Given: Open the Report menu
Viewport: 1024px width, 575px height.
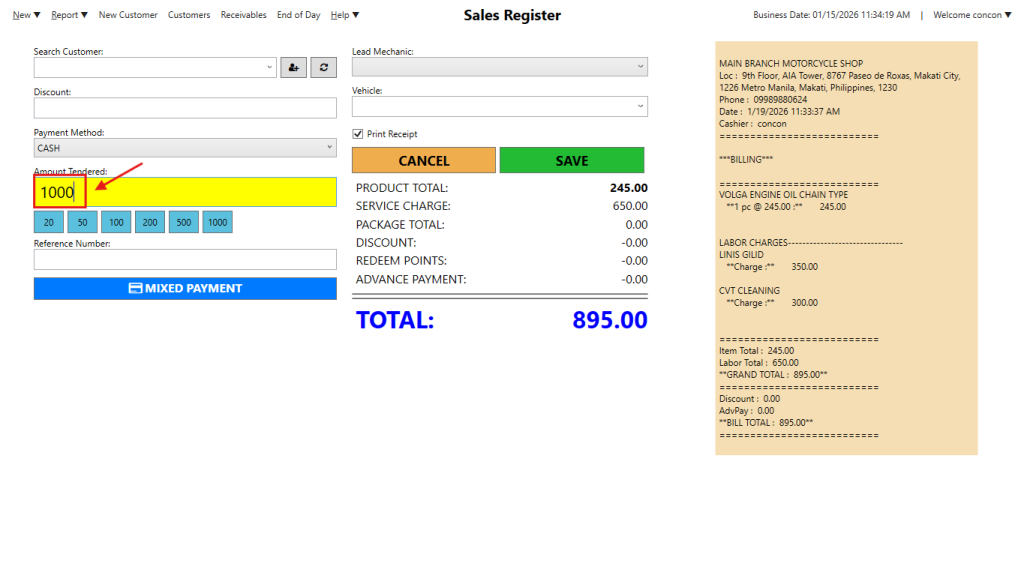Looking at the screenshot, I should click(69, 15).
